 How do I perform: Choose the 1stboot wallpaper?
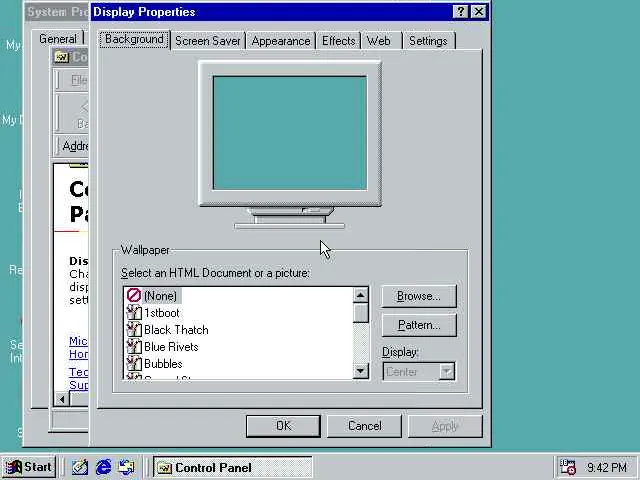point(162,313)
